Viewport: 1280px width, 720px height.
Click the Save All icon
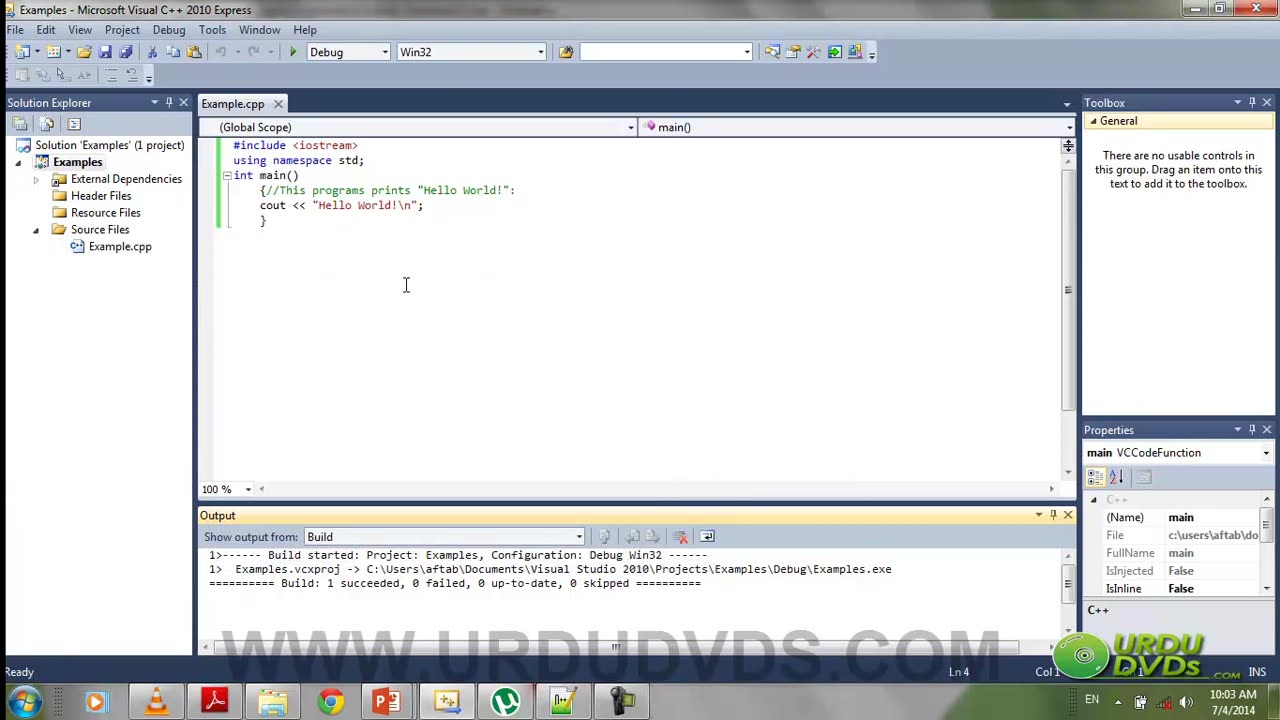125,52
